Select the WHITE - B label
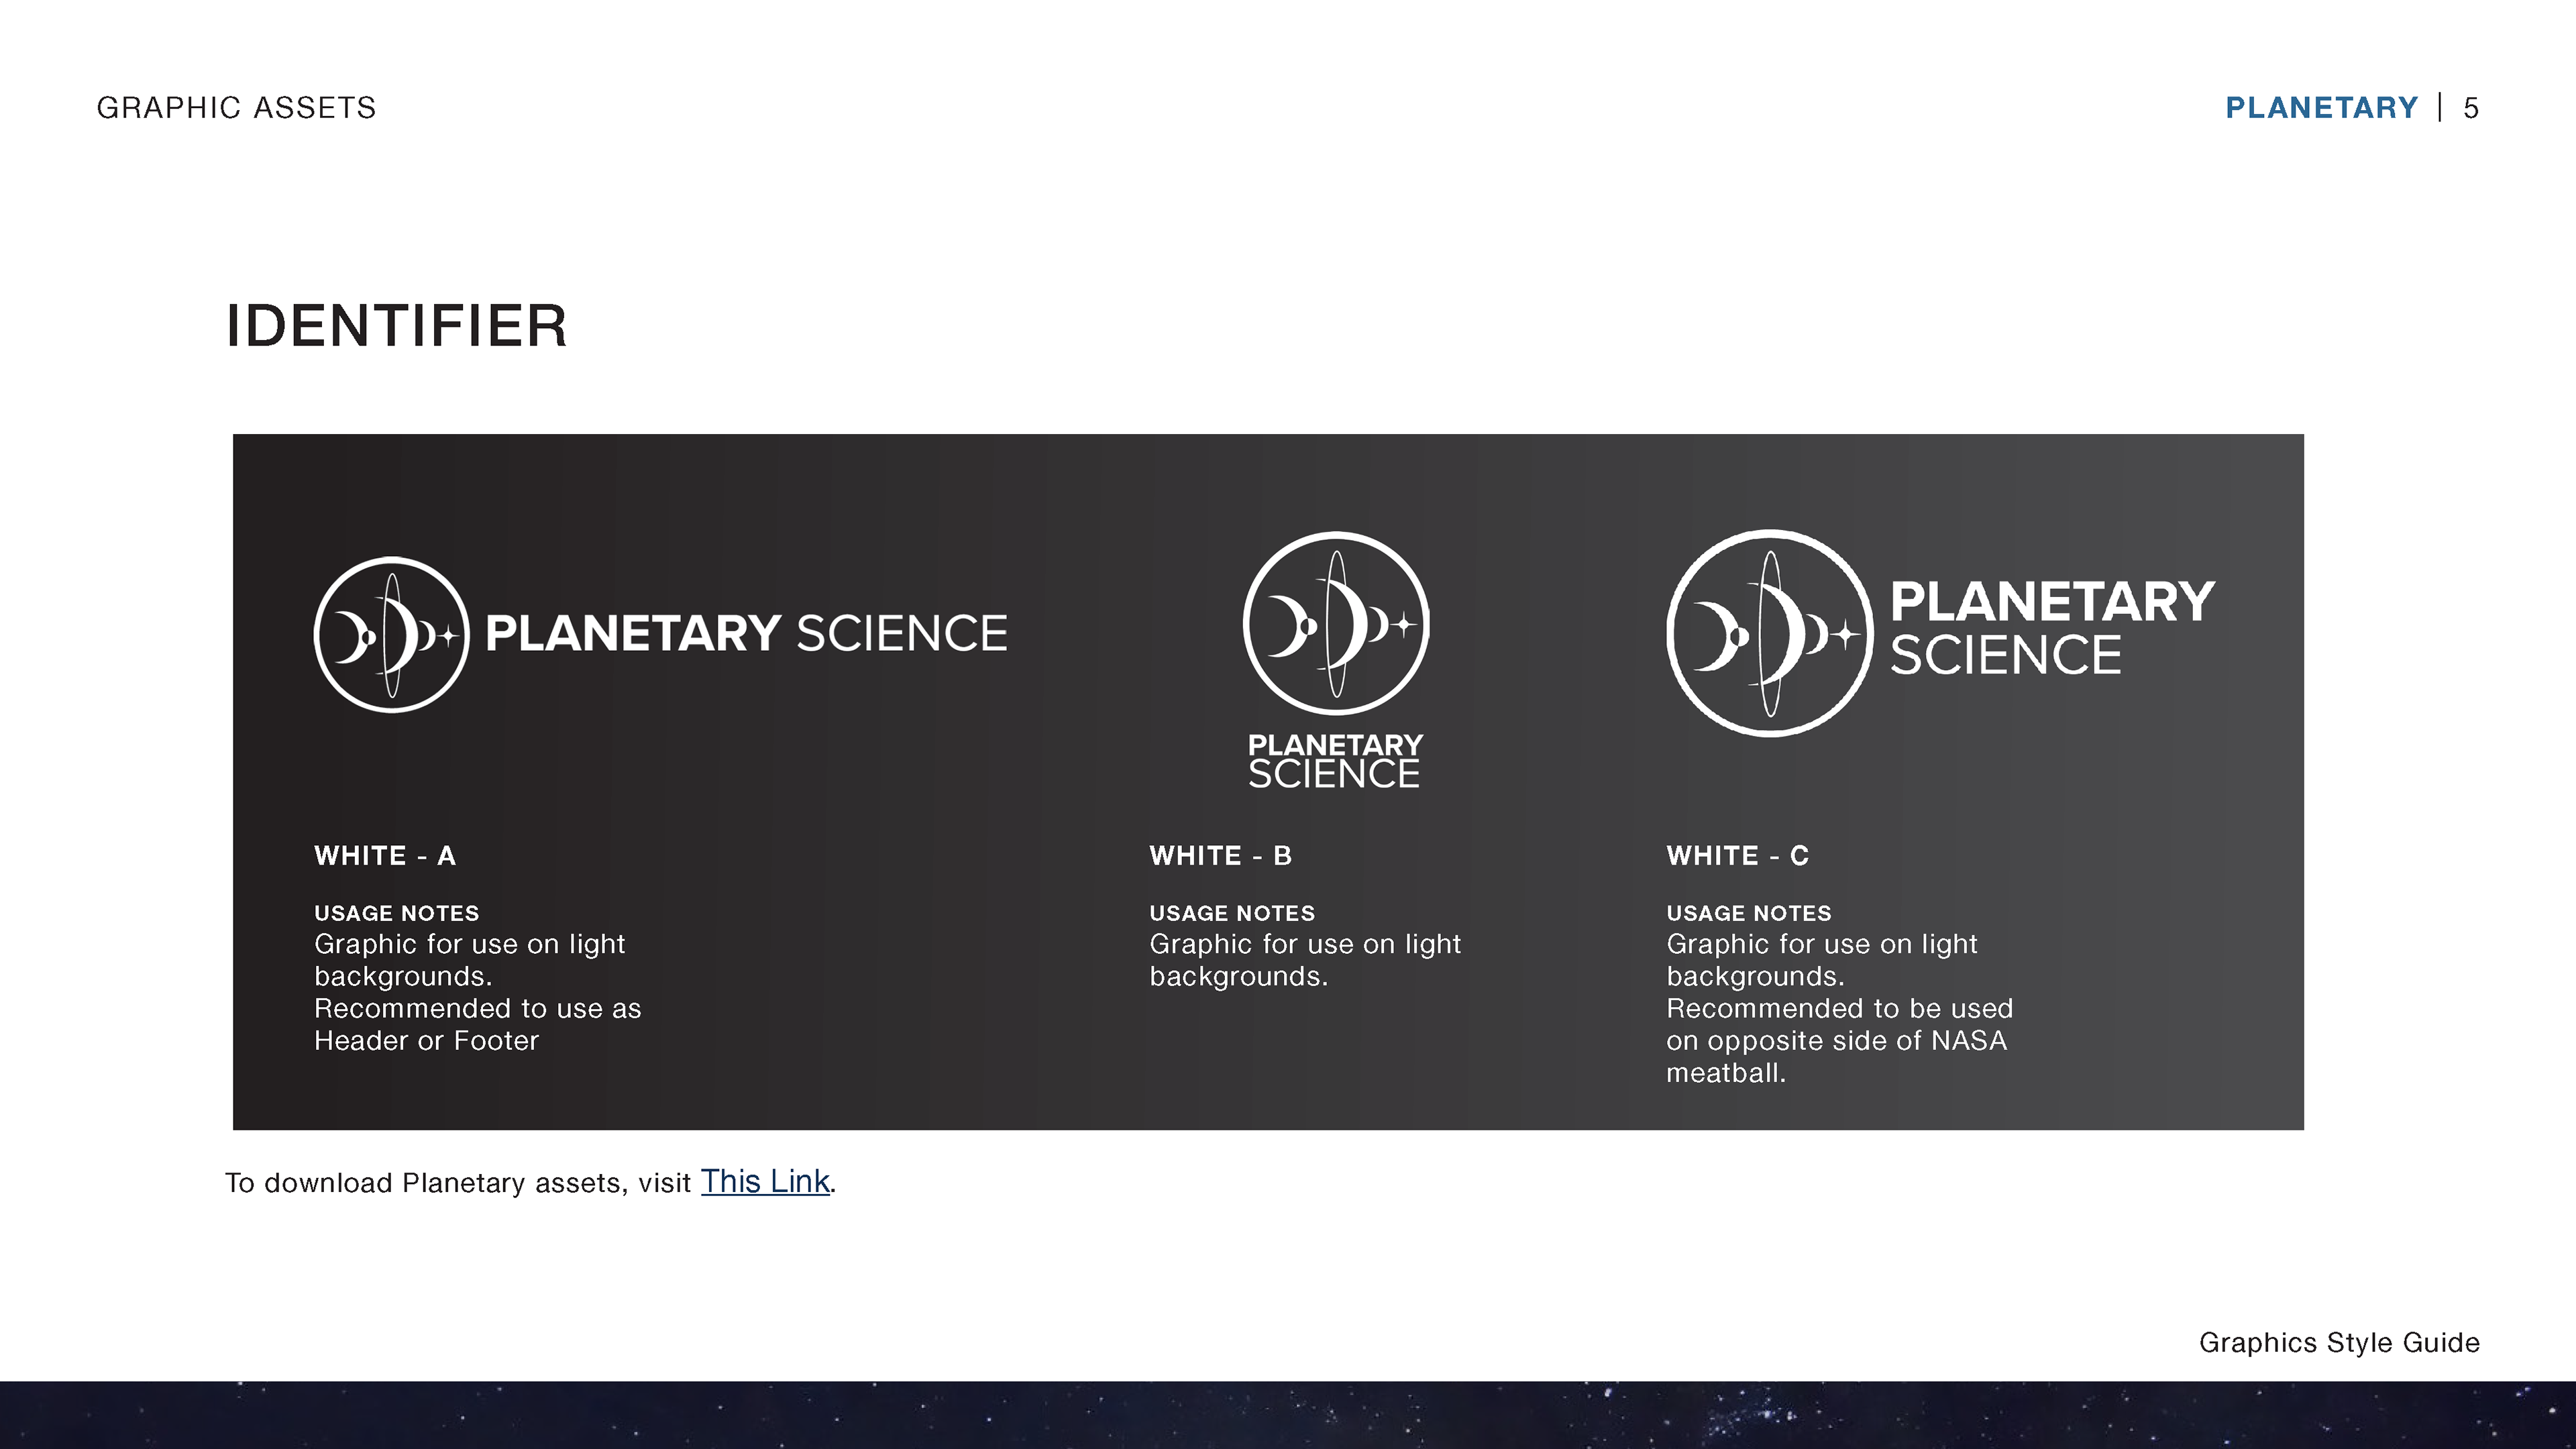Screen dimensions: 2576x1449 1221,856
